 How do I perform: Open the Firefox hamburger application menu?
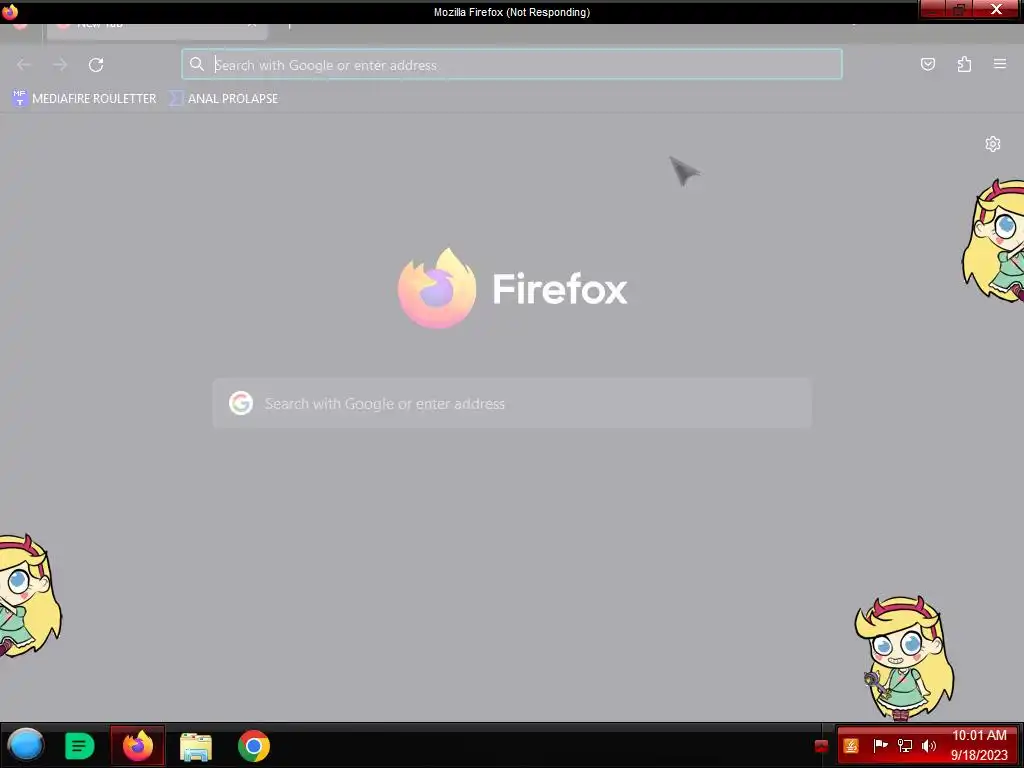coord(999,64)
